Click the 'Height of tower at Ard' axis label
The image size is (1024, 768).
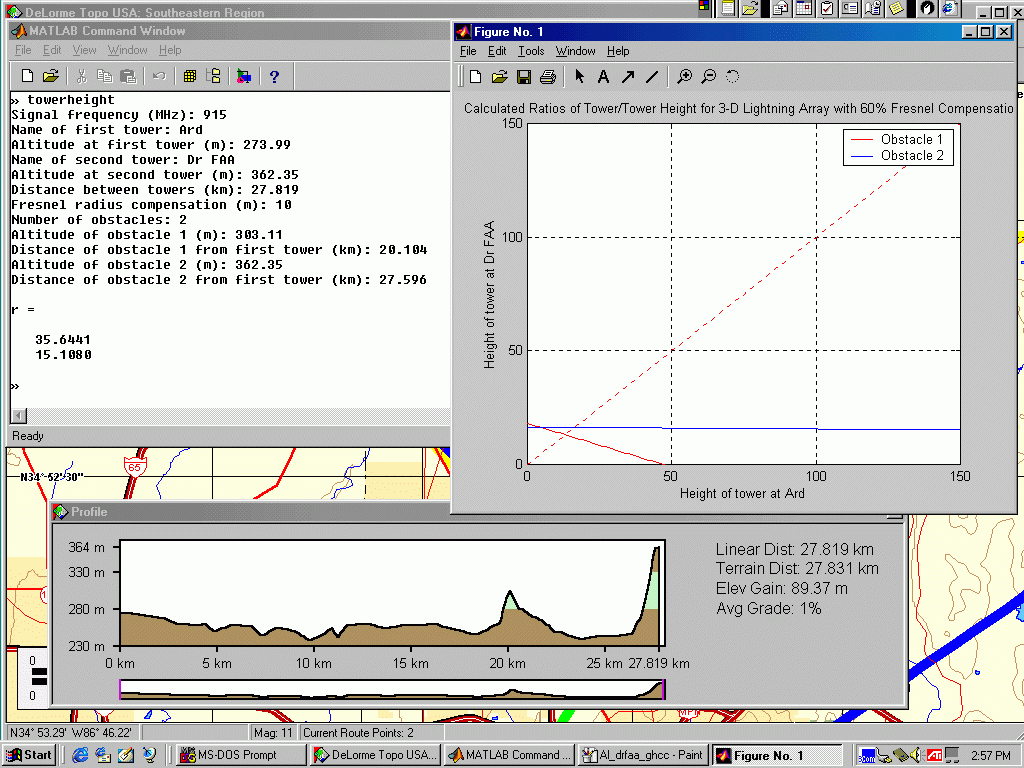click(x=743, y=494)
